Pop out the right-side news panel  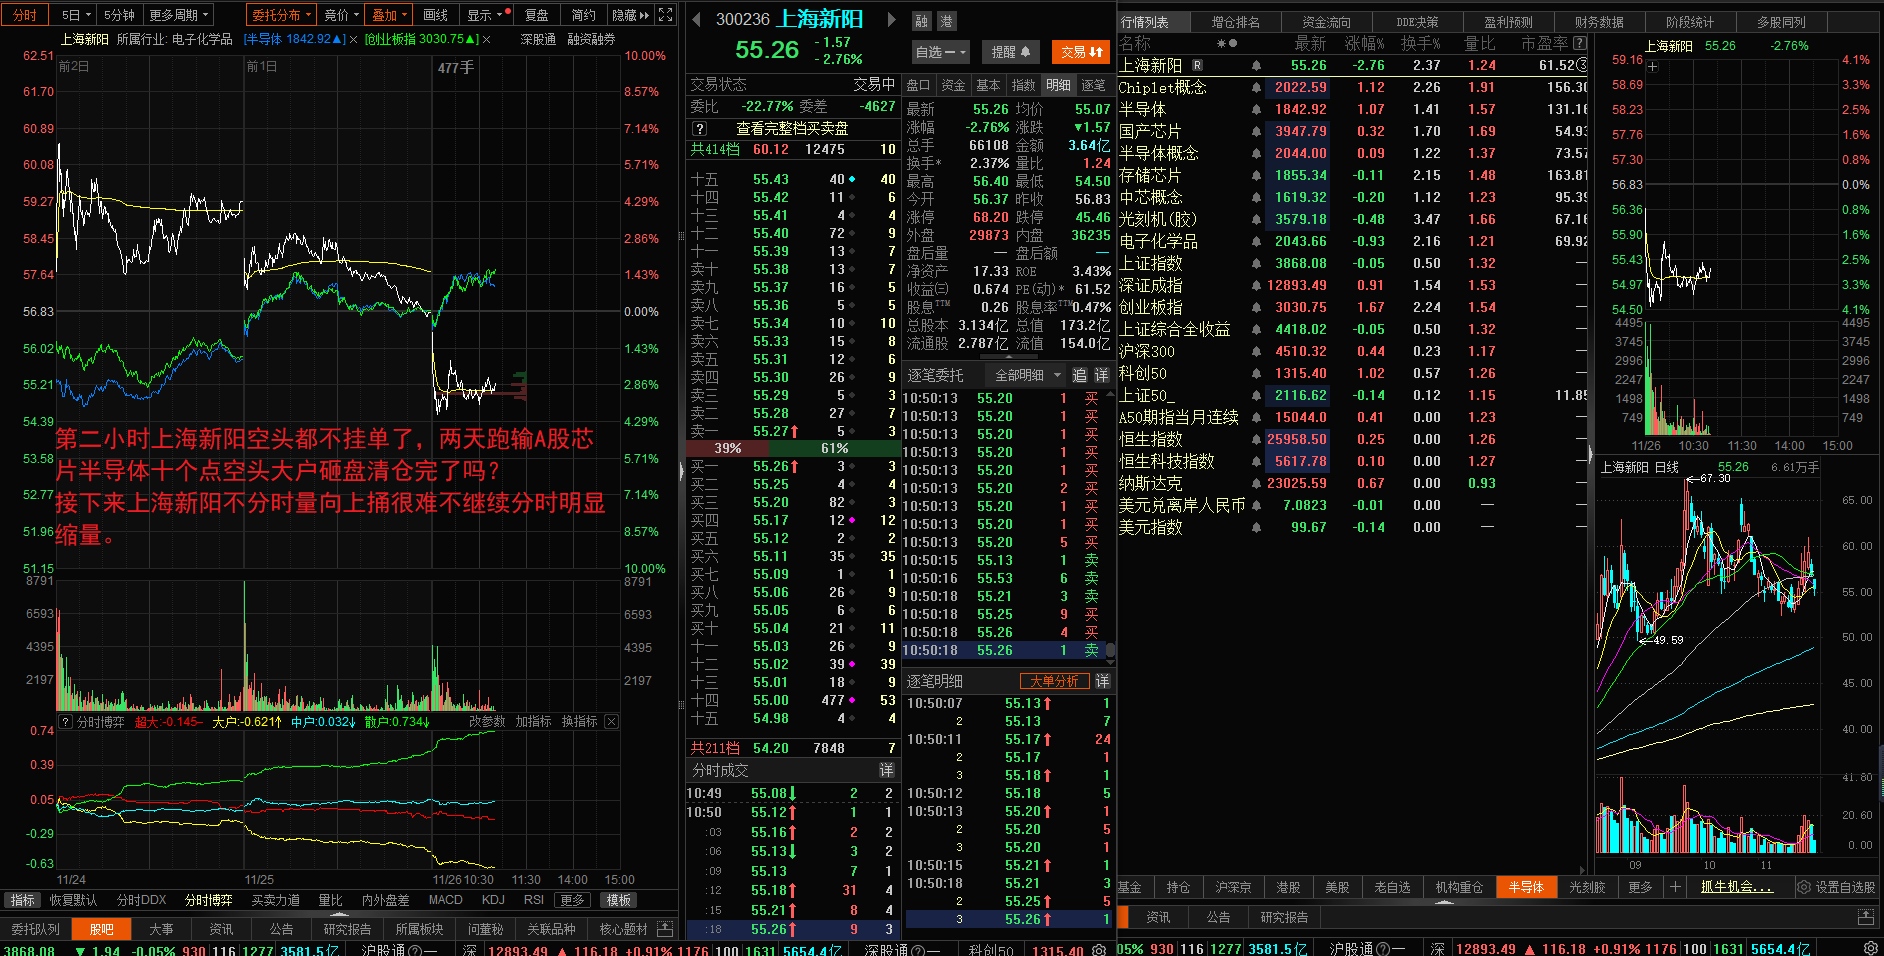click(1866, 917)
